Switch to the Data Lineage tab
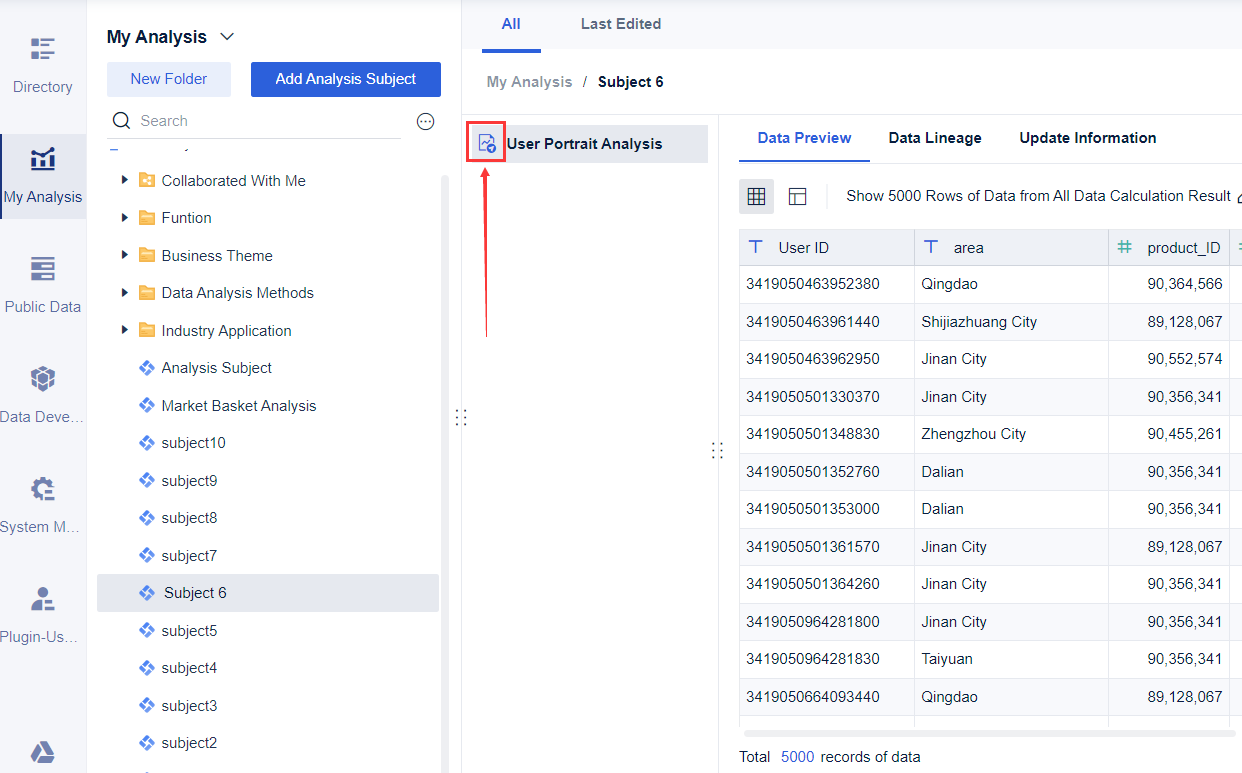The image size is (1242, 773). [934, 138]
